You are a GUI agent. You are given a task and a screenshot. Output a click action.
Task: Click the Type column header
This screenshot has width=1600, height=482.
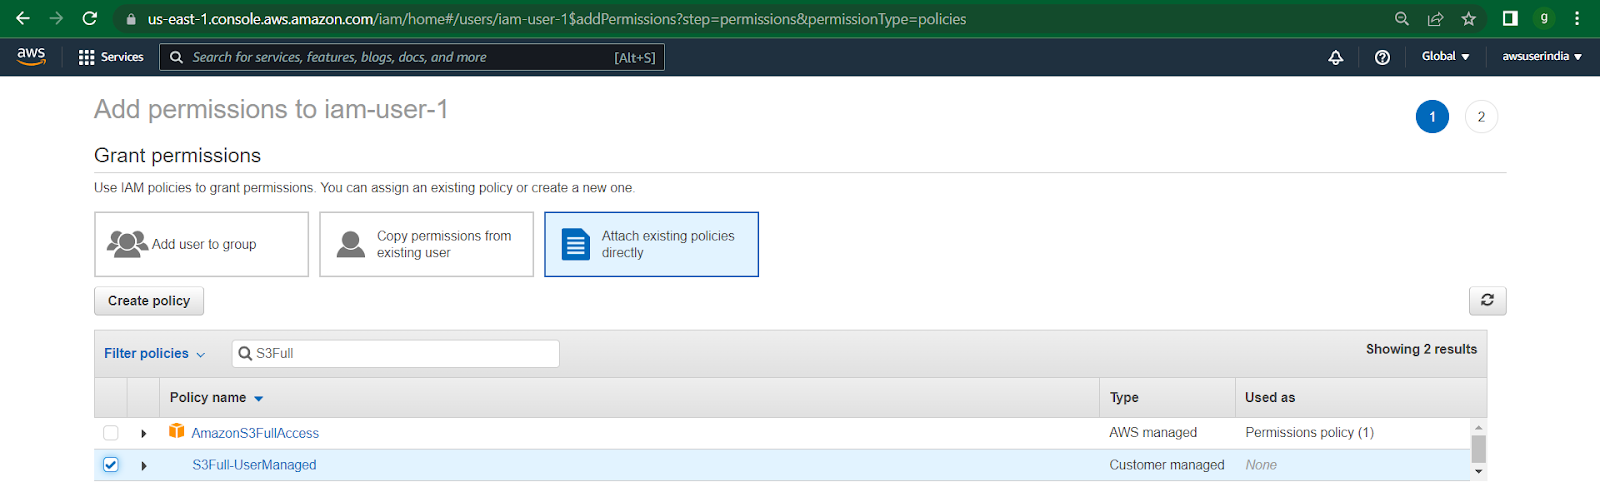point(1124,397)
